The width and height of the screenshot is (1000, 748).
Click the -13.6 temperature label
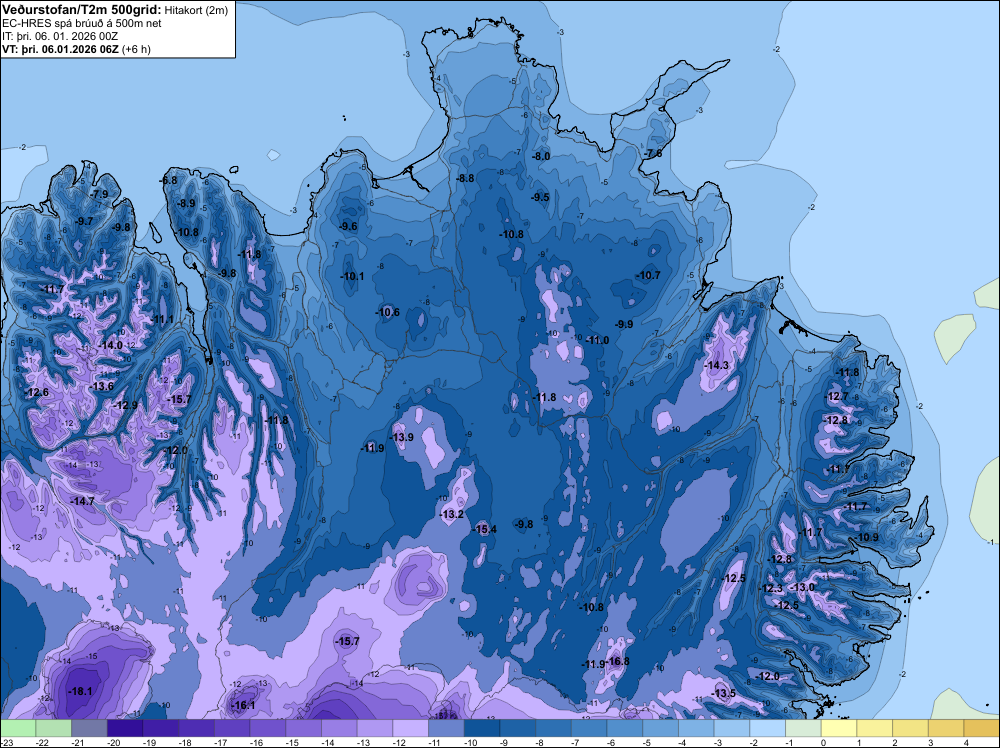[101, 386]
